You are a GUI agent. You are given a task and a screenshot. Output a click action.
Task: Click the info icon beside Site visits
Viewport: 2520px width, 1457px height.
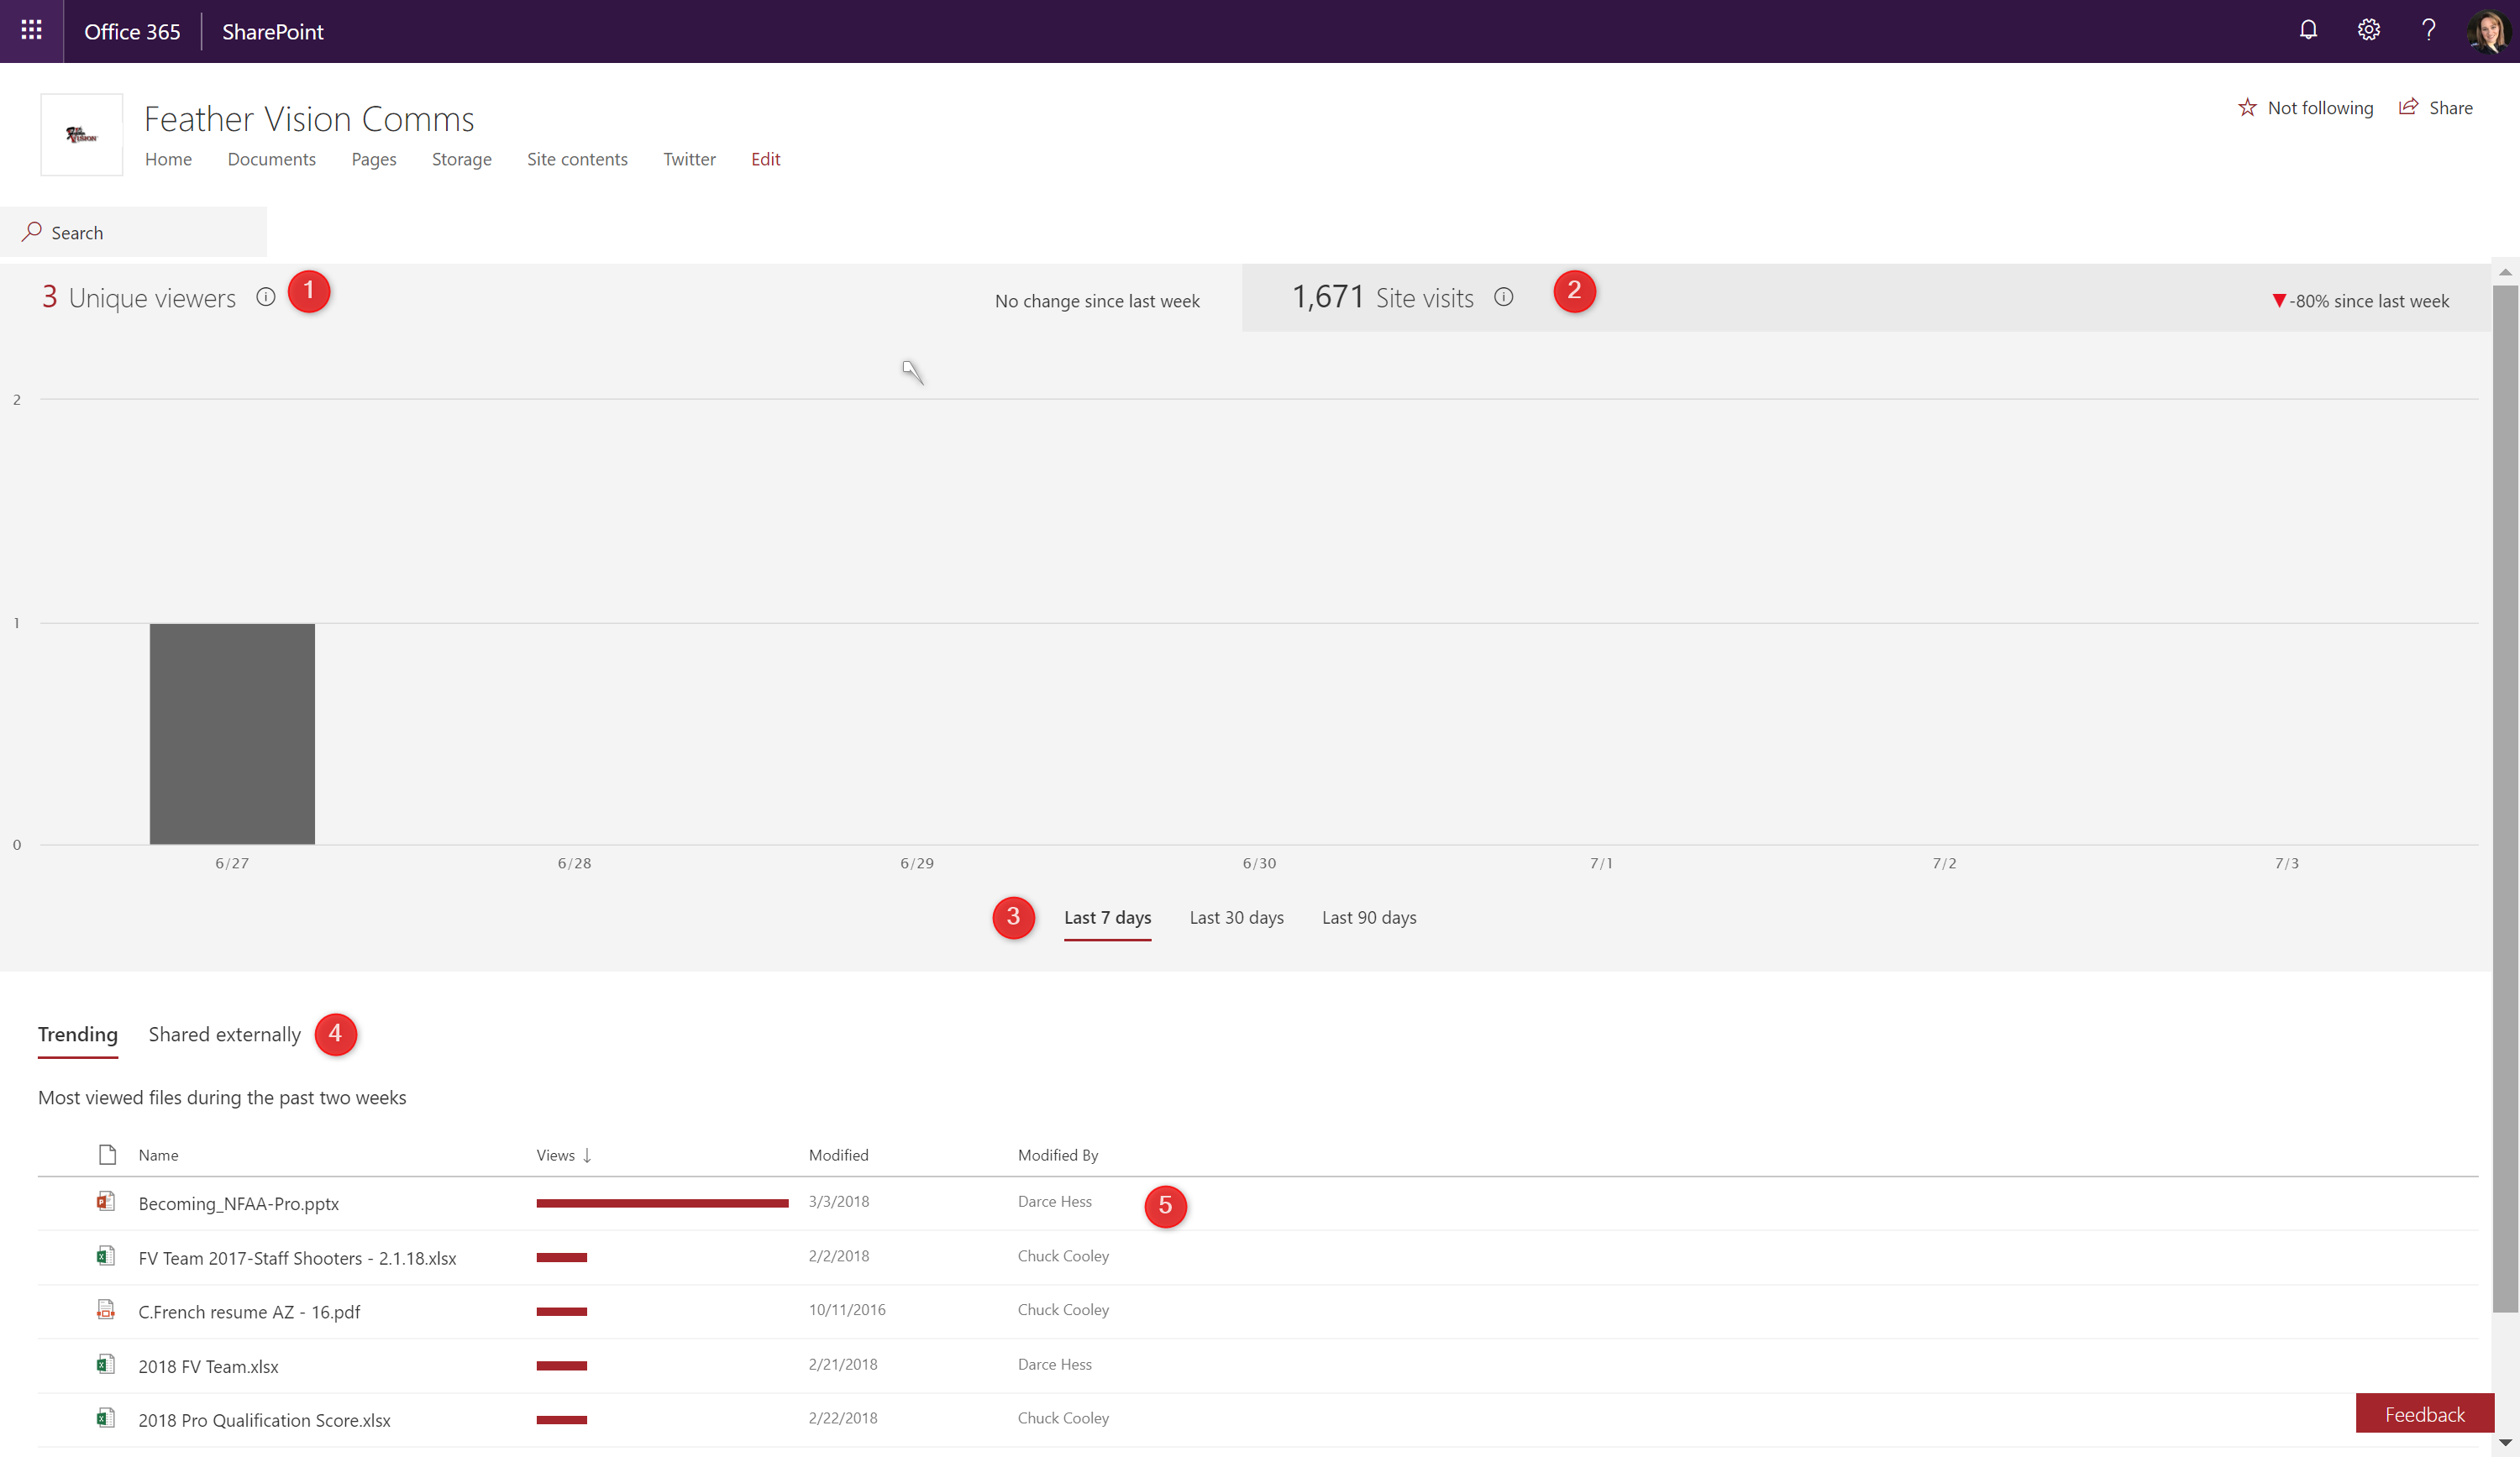click(1503, 297)
